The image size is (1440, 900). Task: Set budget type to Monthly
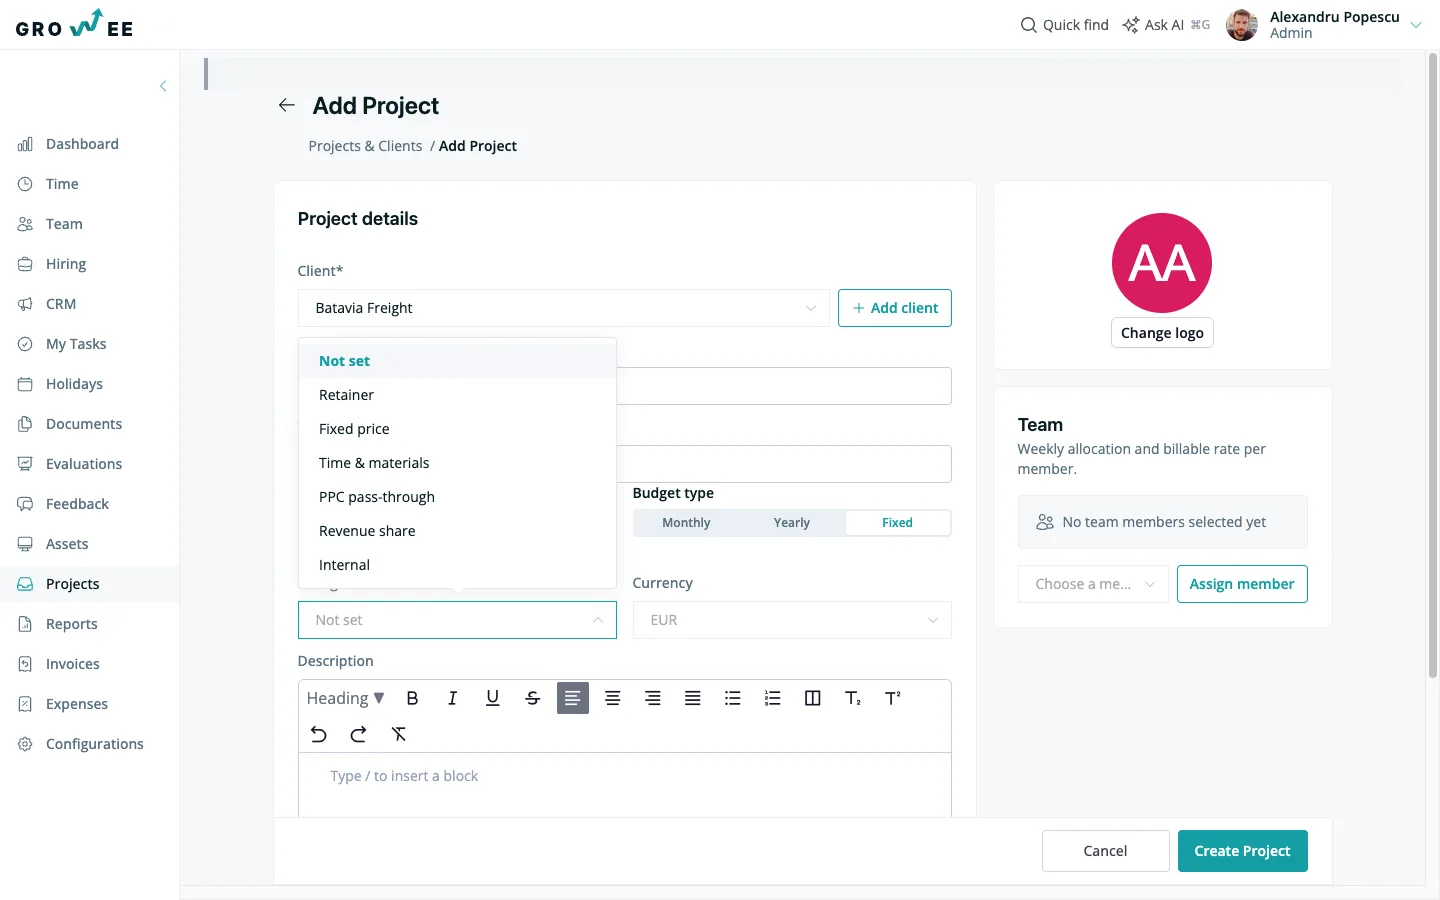click(x=686, y=523)
